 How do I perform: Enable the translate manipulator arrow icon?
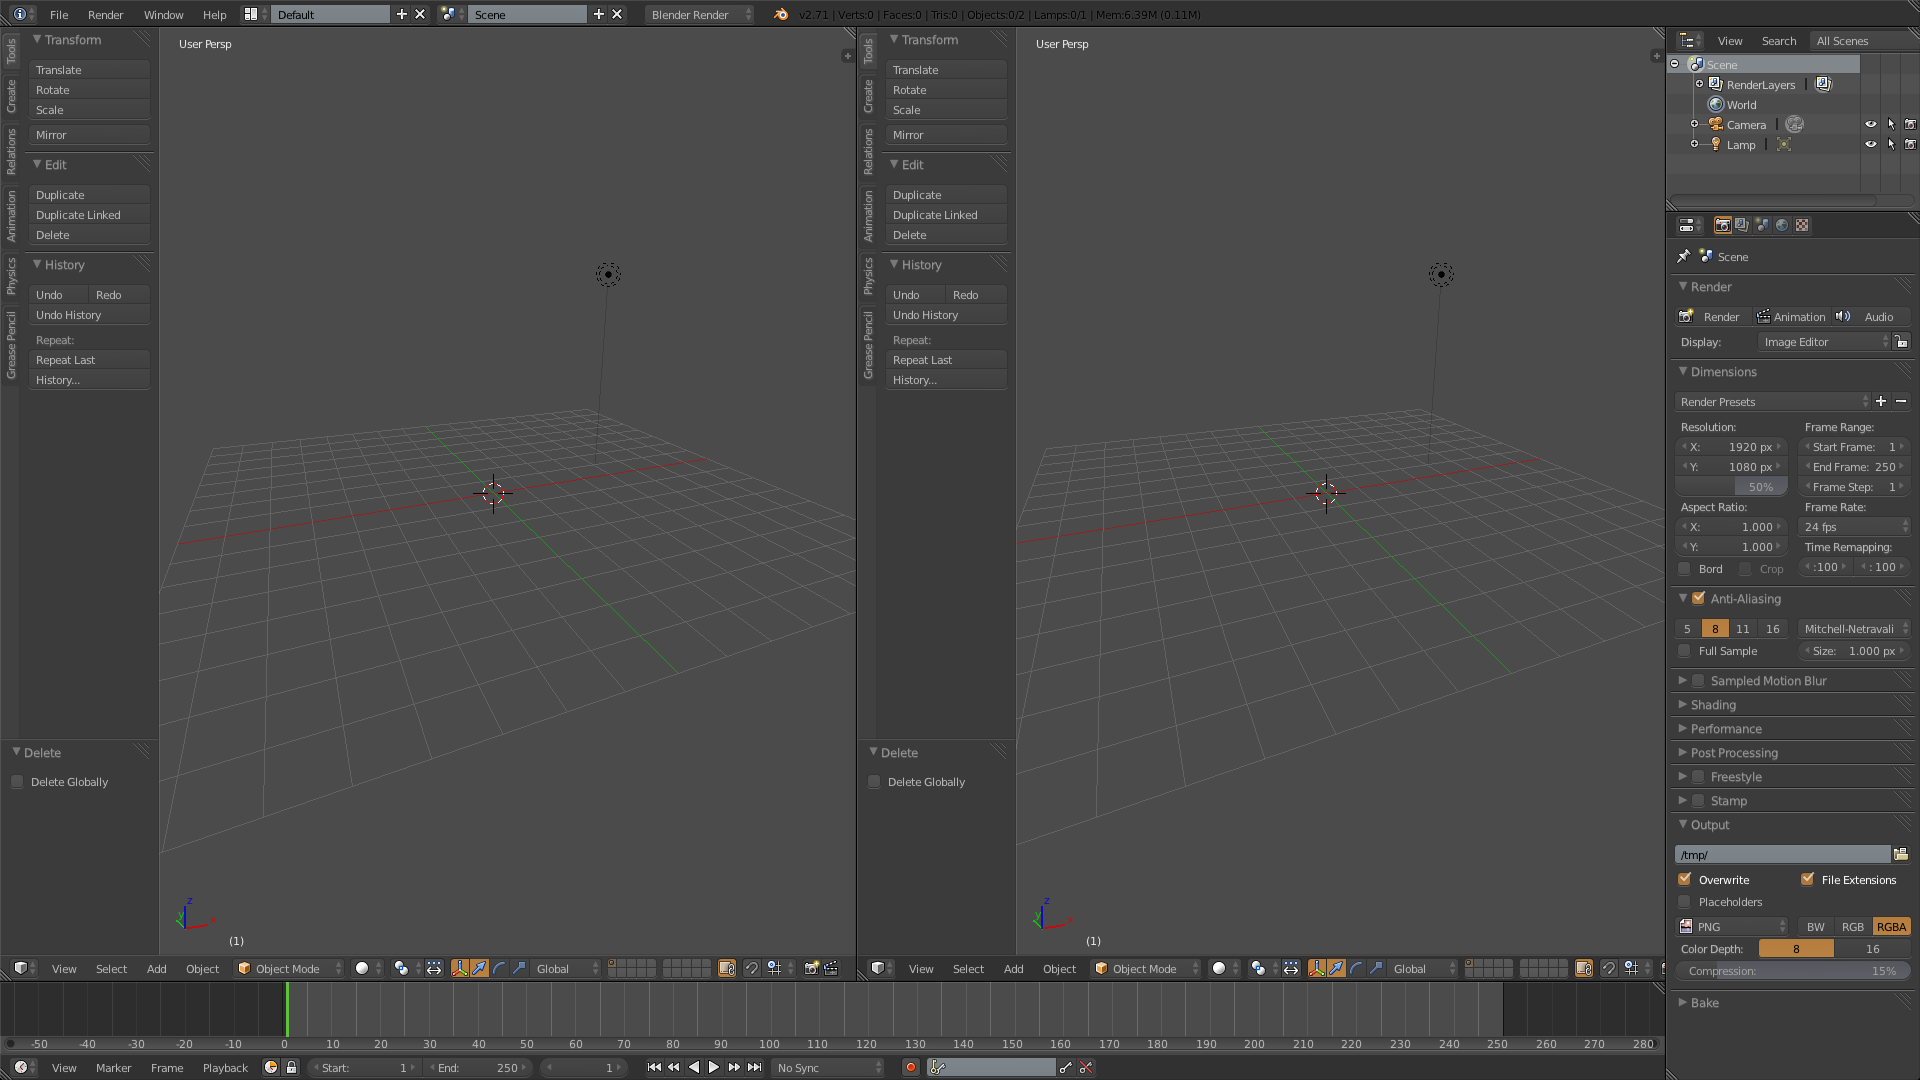tap(480, 968)
